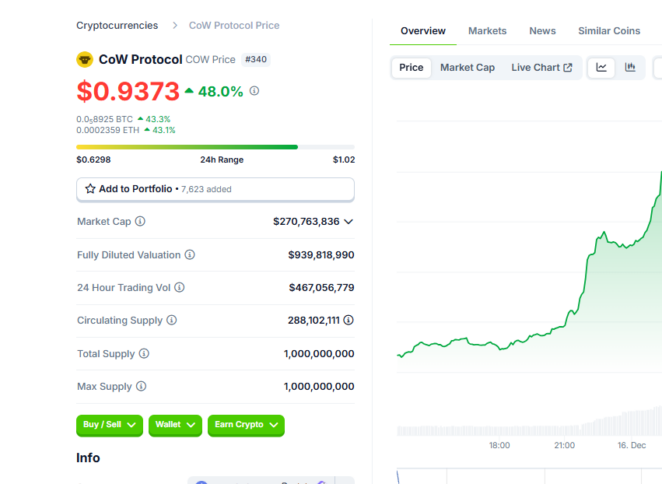The image size is (662, 484).
Task: Switch to line chart view icon
Action: click(601, 68)
